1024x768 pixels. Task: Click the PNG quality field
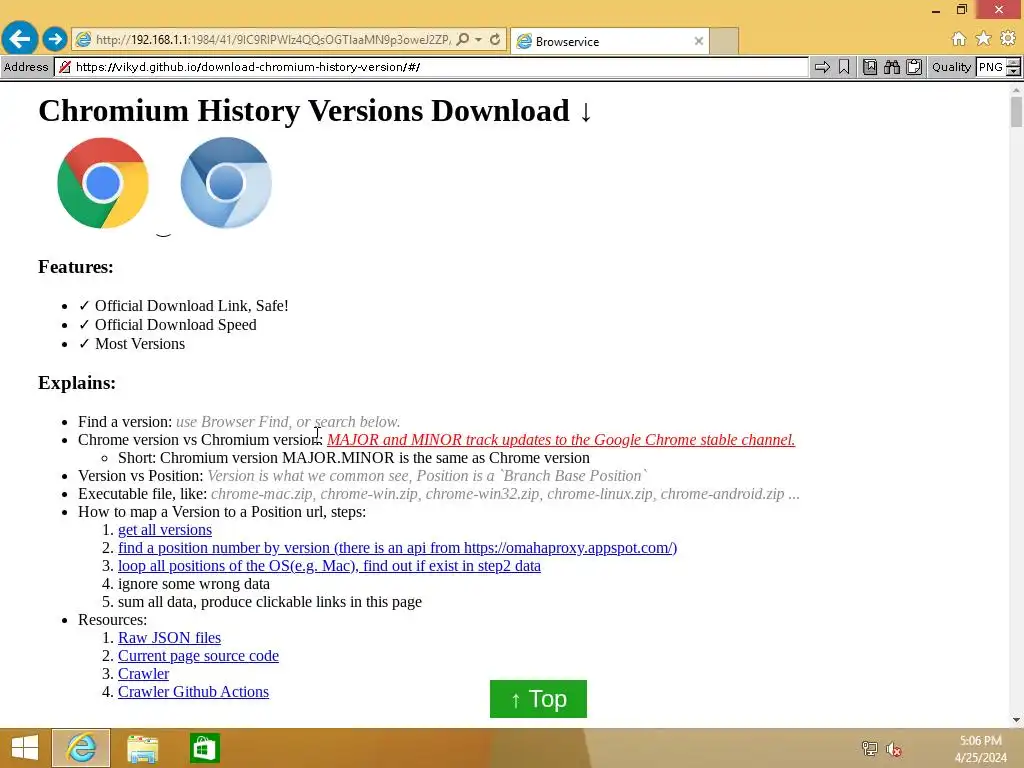(x=991, y=67)
